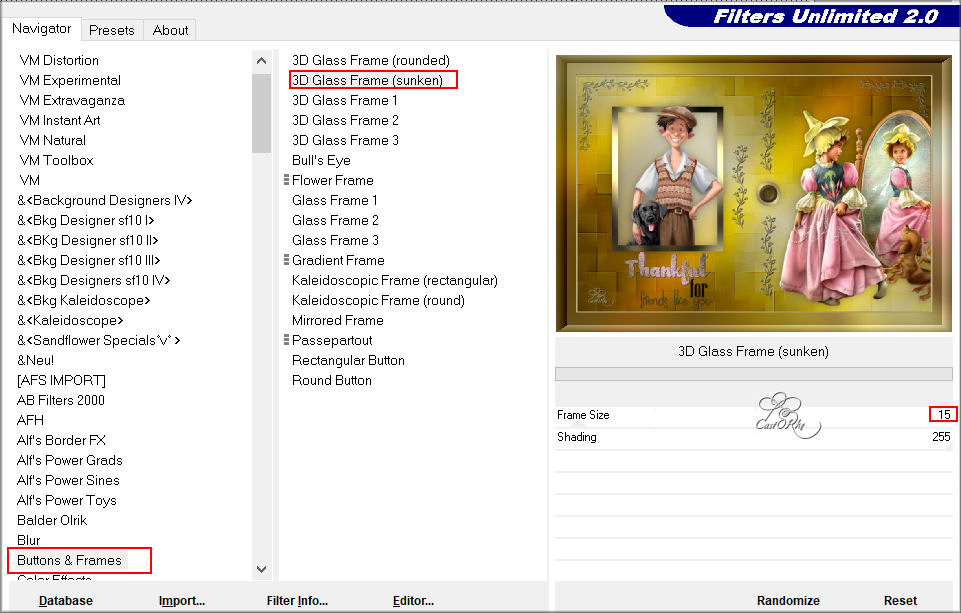Image resolution: width=961 pixels, height=613 pixels.
Task: Choose the 3D Glass Frame (sunken) filter
Action: point(367,80)
